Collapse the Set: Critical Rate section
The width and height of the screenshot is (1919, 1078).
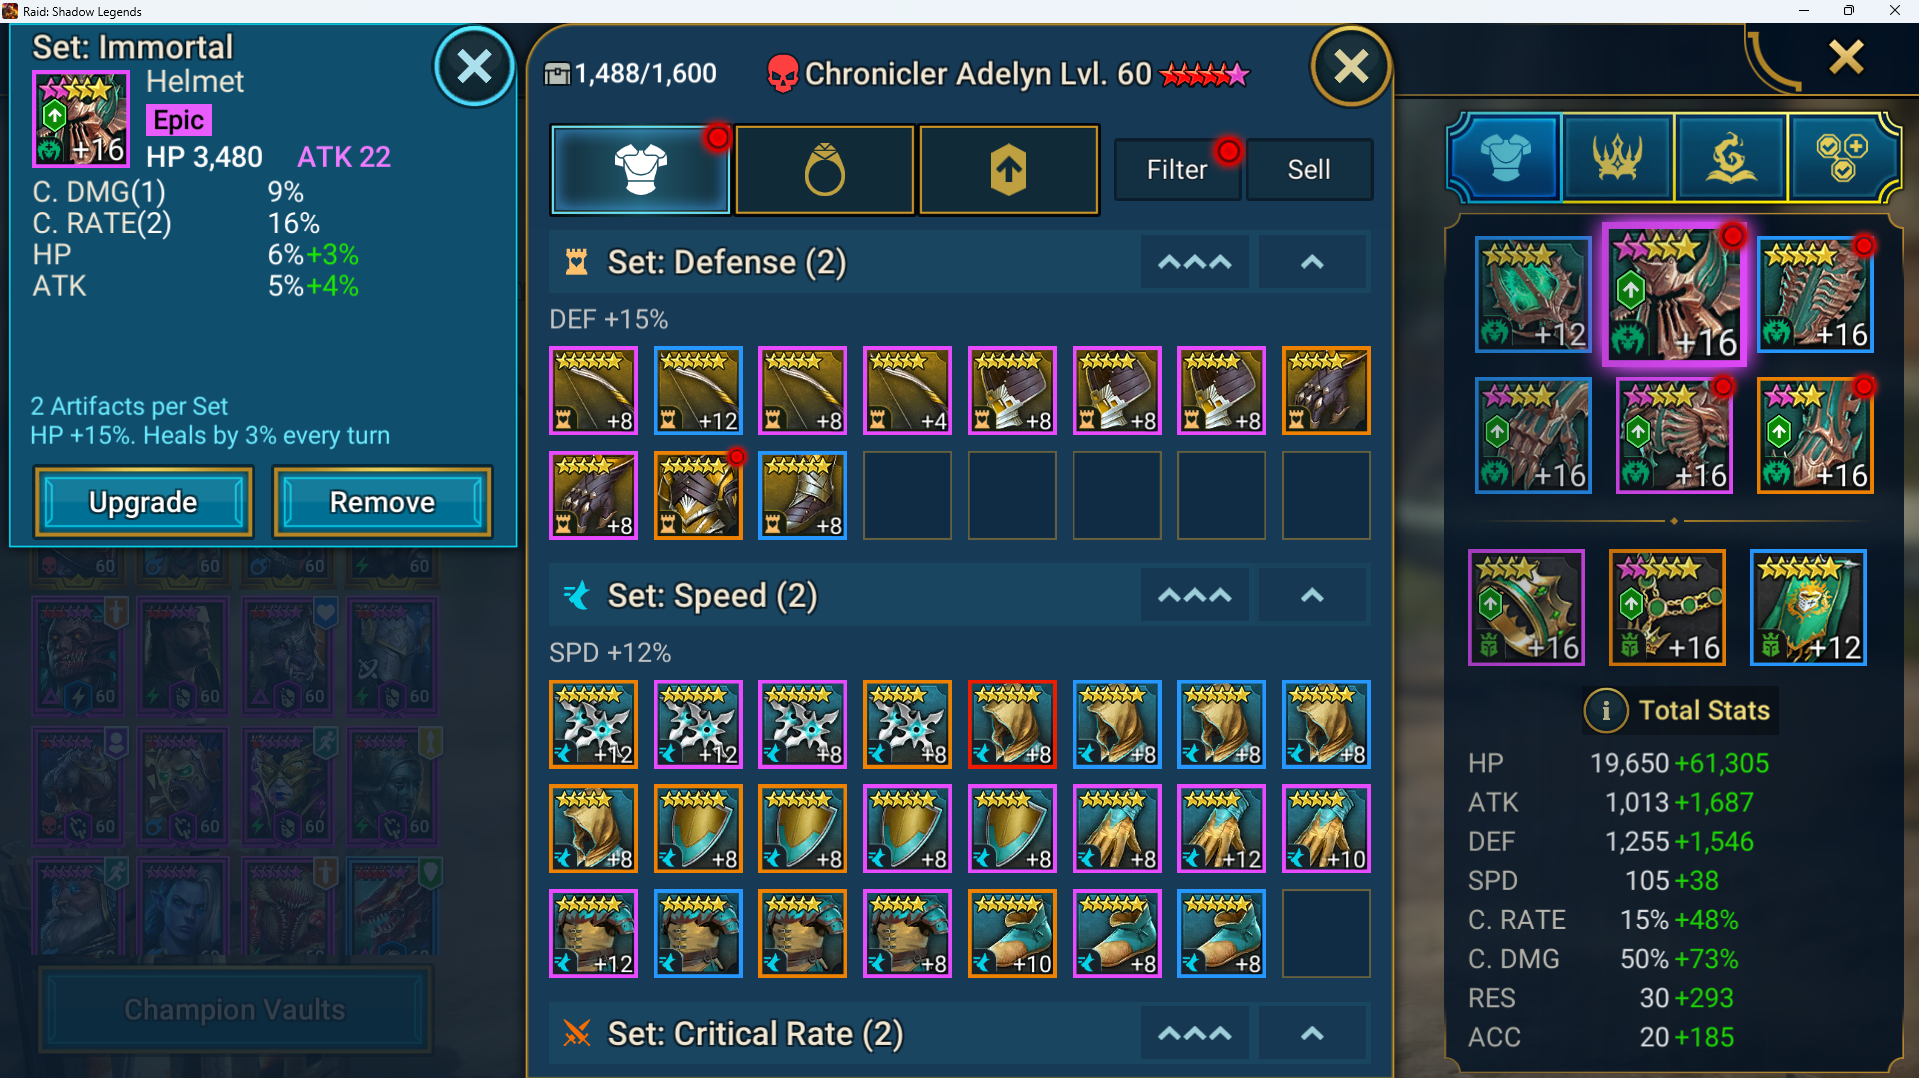pos(1312,1033)
